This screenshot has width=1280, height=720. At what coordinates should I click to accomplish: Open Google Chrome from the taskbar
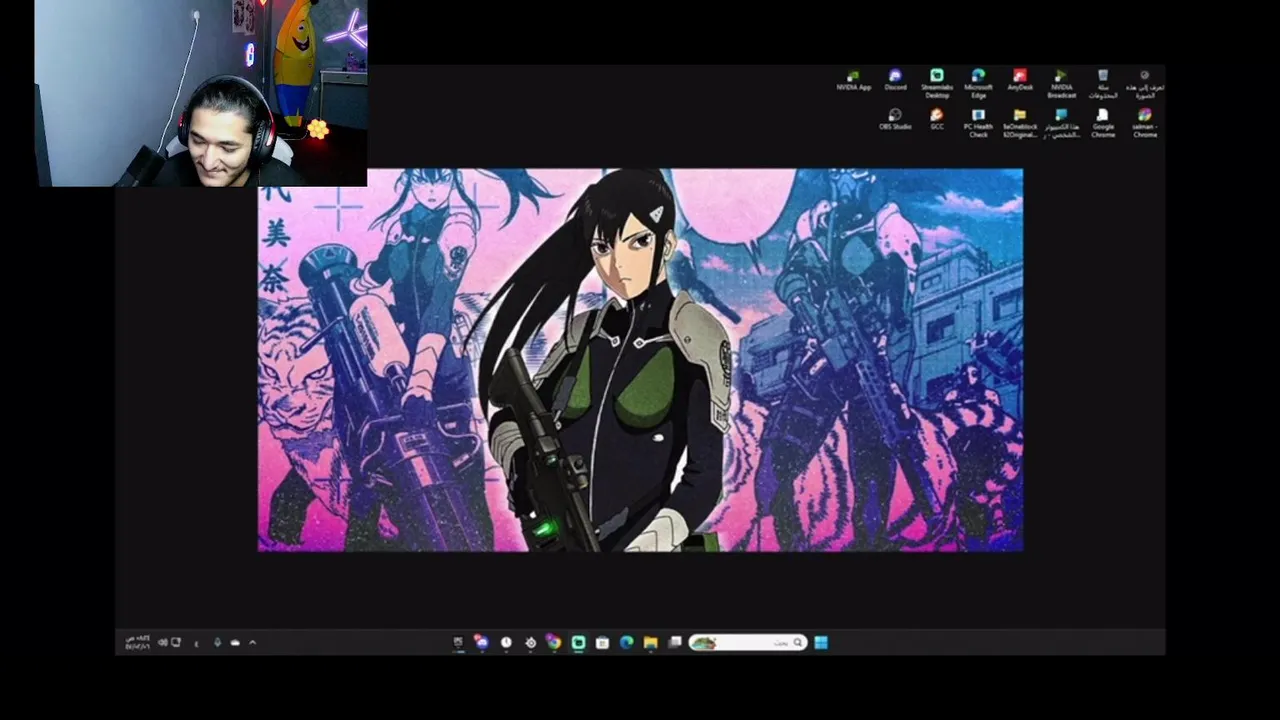click(554, 642)
